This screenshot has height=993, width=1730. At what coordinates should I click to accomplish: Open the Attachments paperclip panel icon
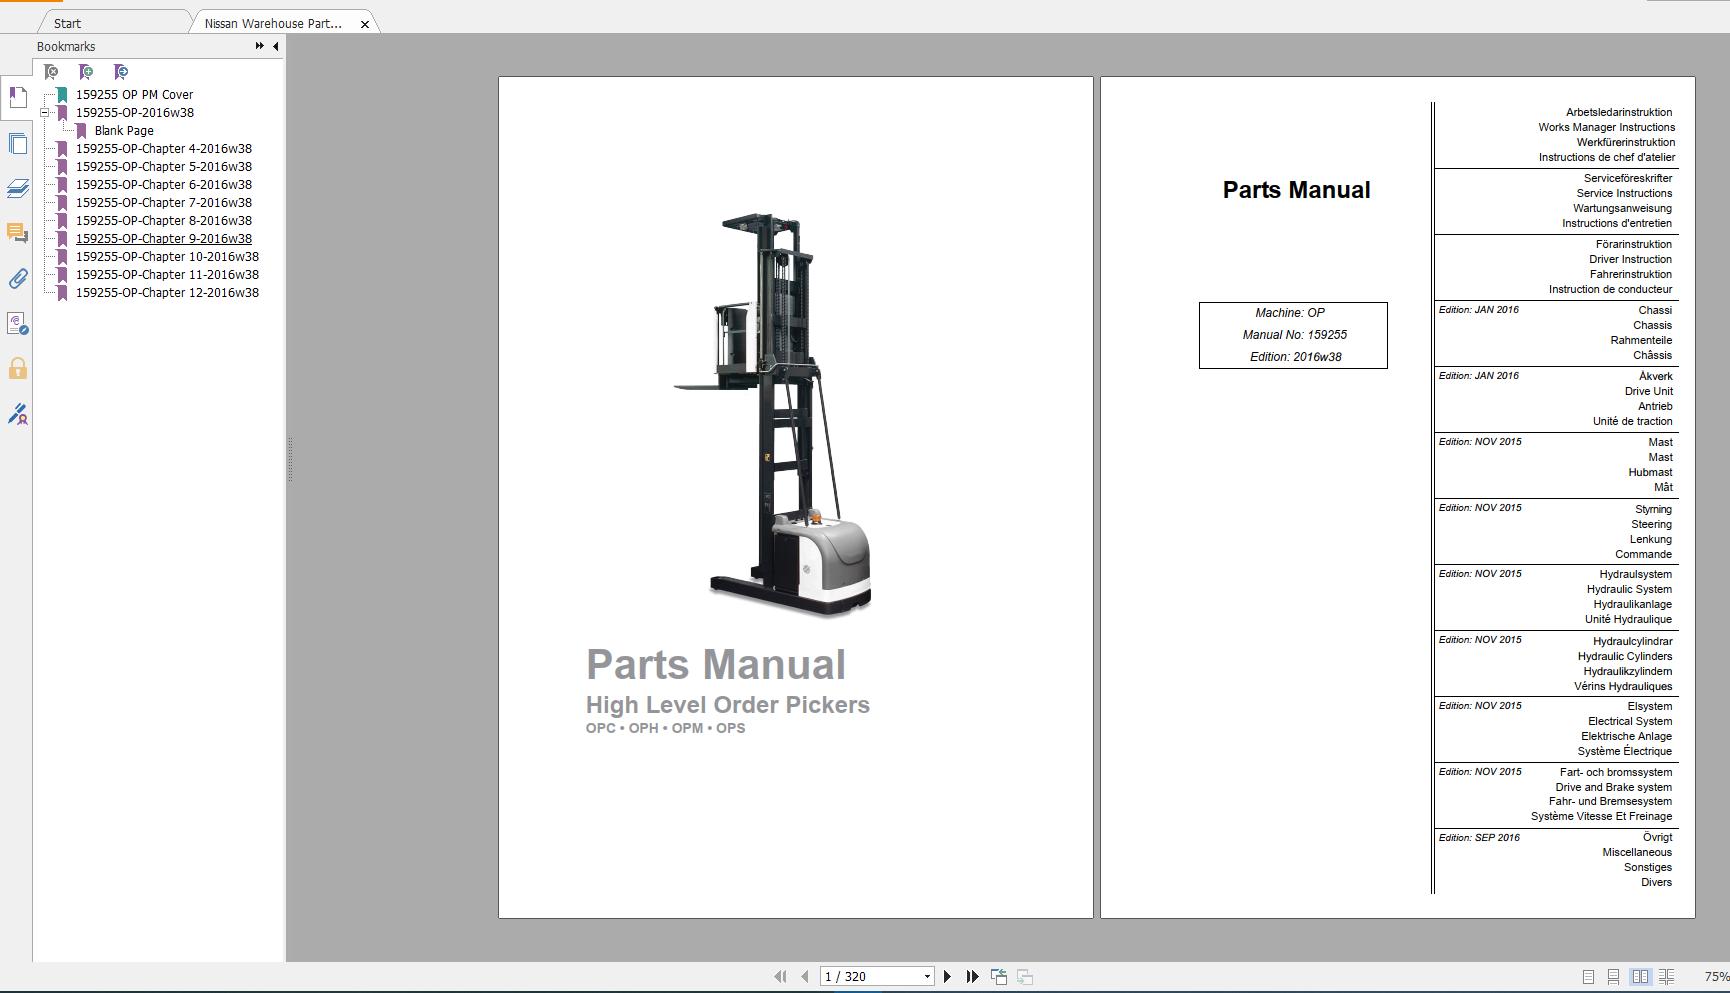17,278
